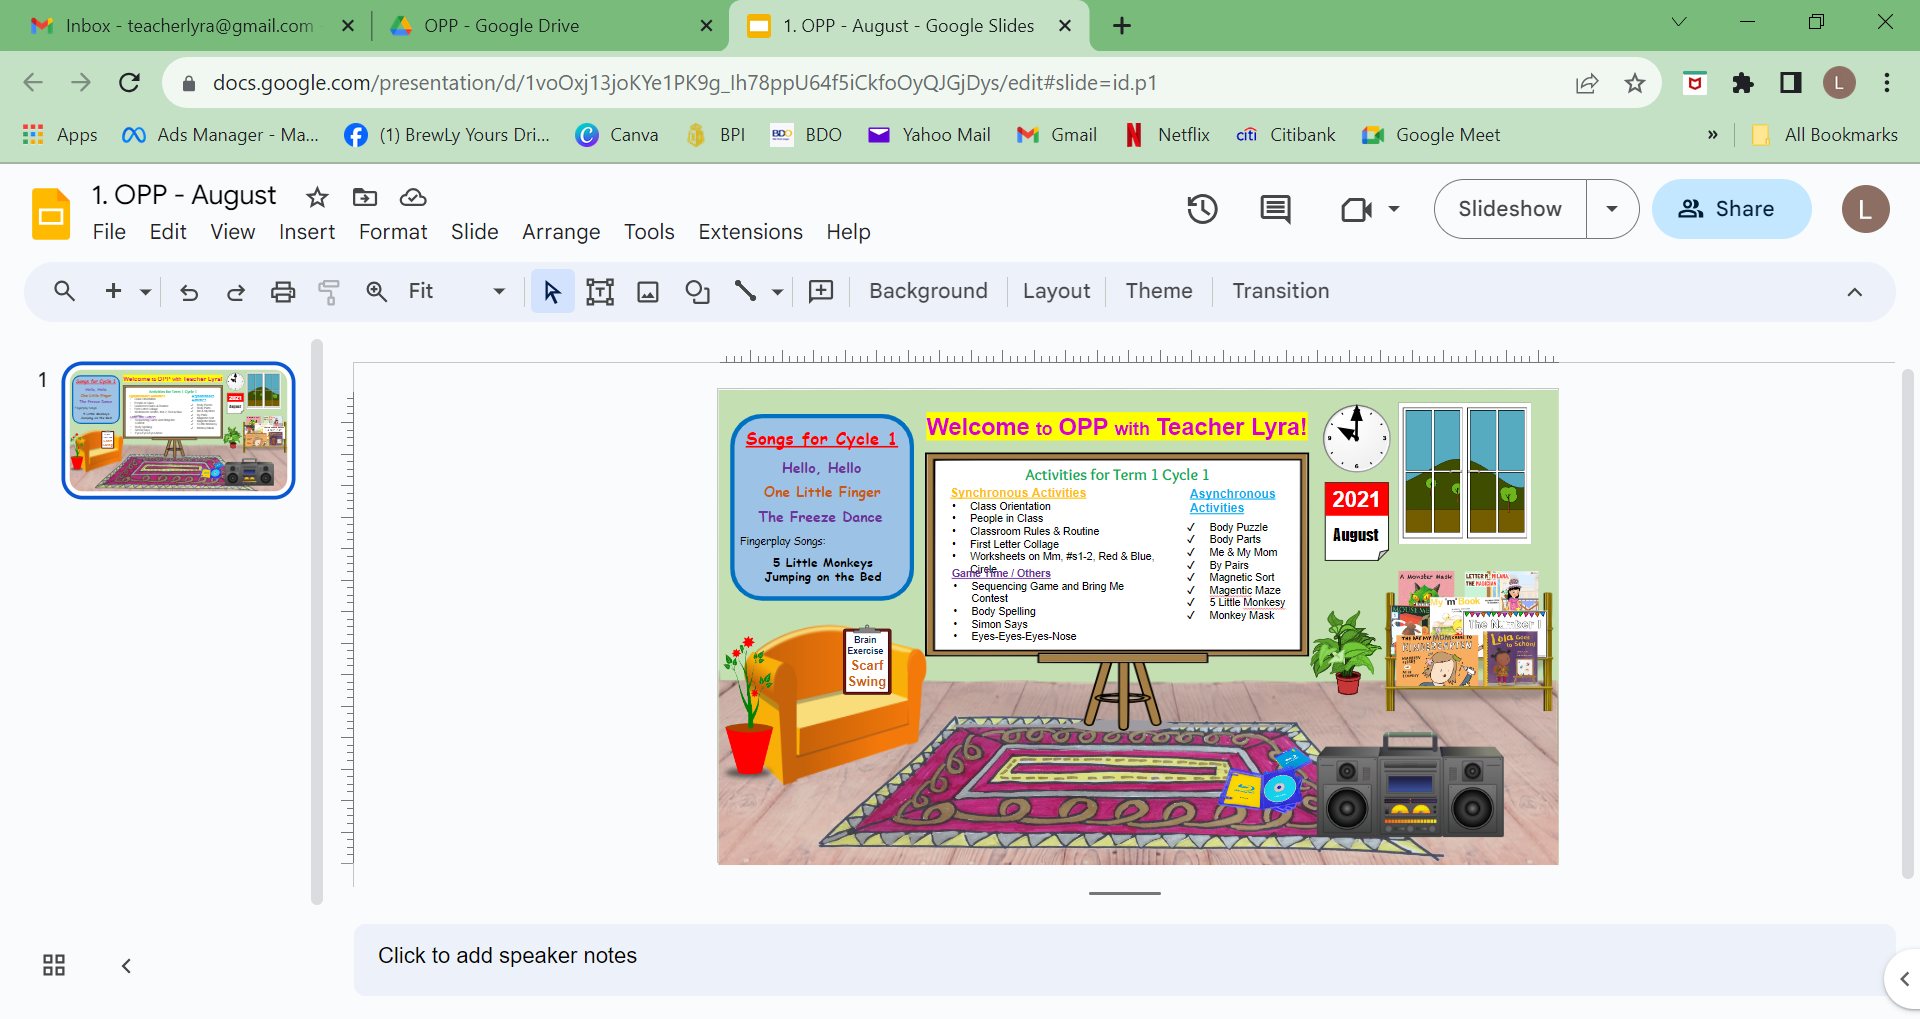Select the line drawing tool
The width and height of the screenshot is (1920, 1019).
click(745, 291)
